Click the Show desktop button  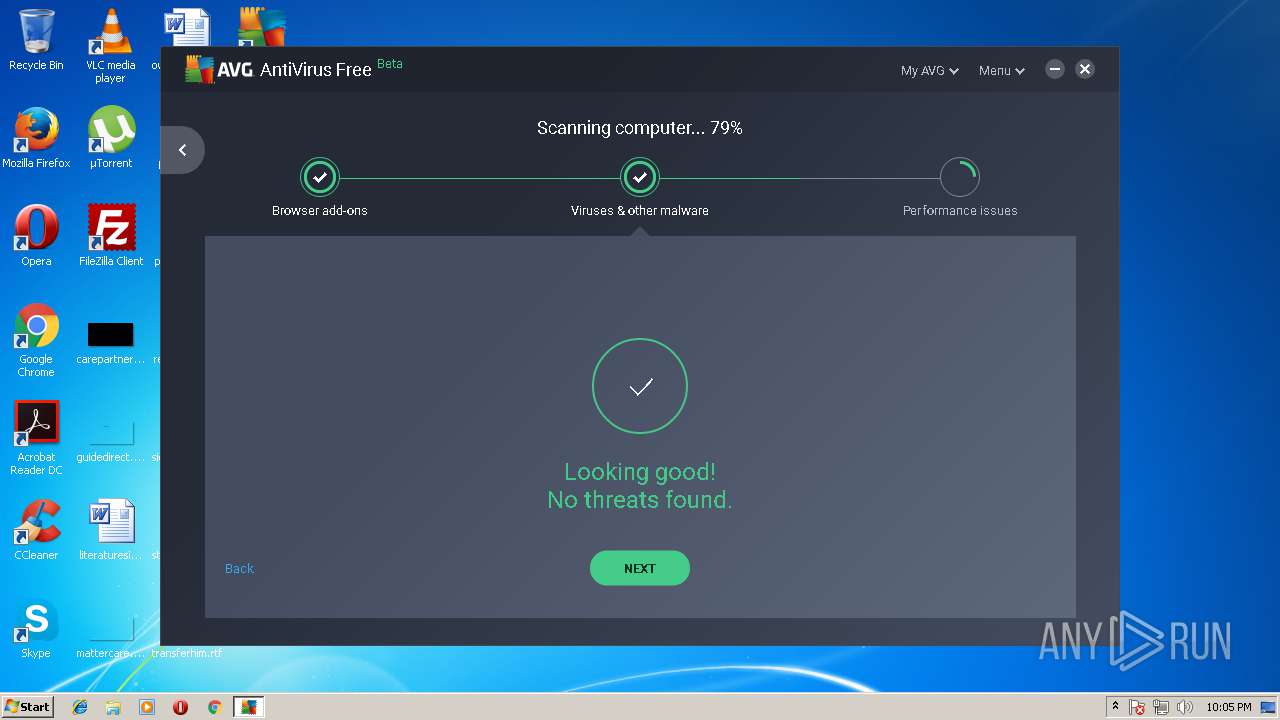click(x=1270, y=707)
